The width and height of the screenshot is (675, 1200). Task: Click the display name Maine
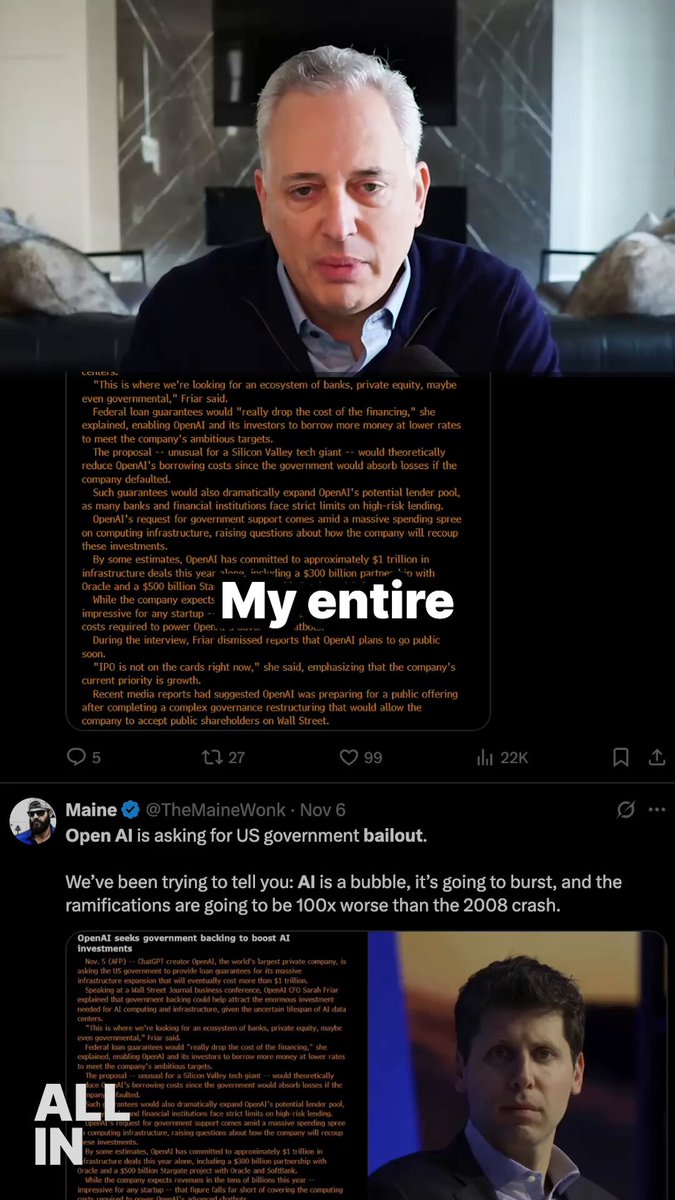click(x=91, y=809)
